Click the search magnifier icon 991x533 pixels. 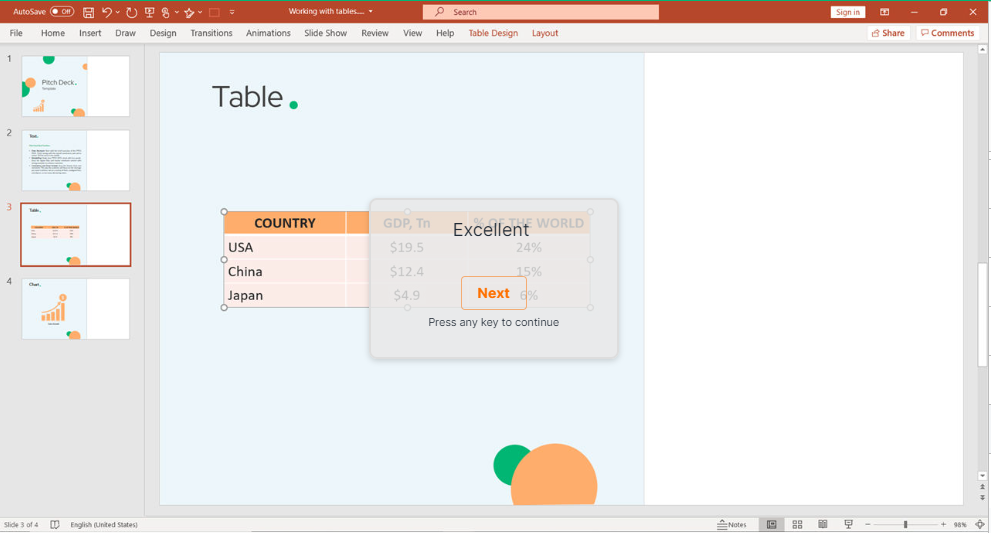coord(439,12)
